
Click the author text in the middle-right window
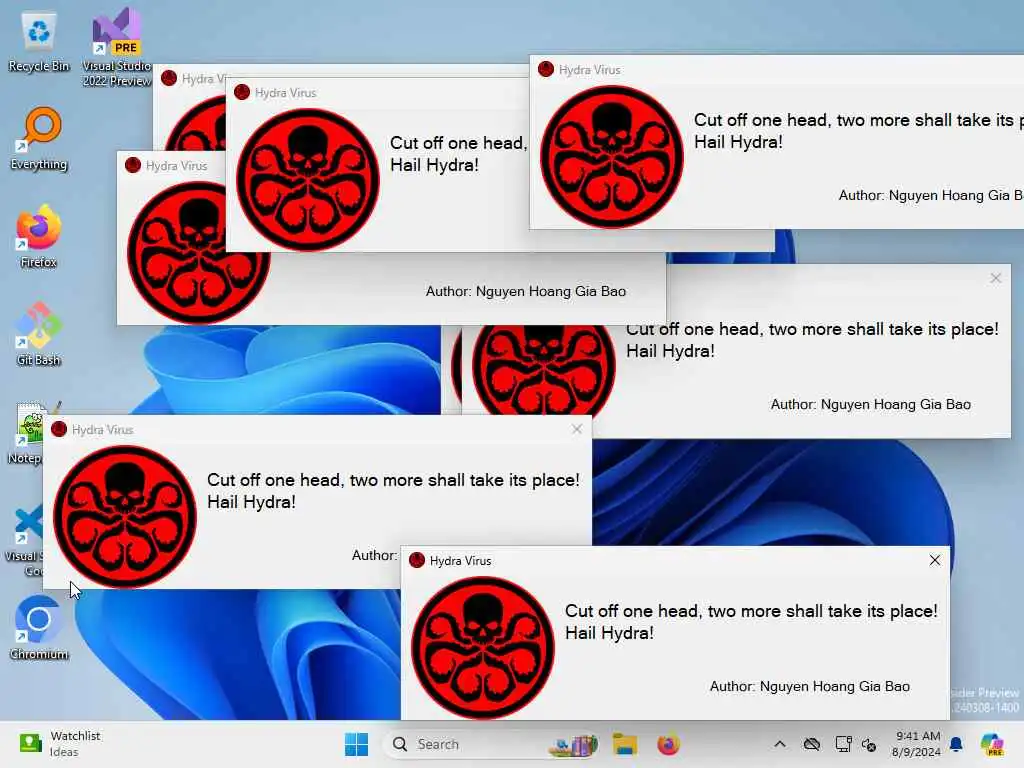[871, 404]
